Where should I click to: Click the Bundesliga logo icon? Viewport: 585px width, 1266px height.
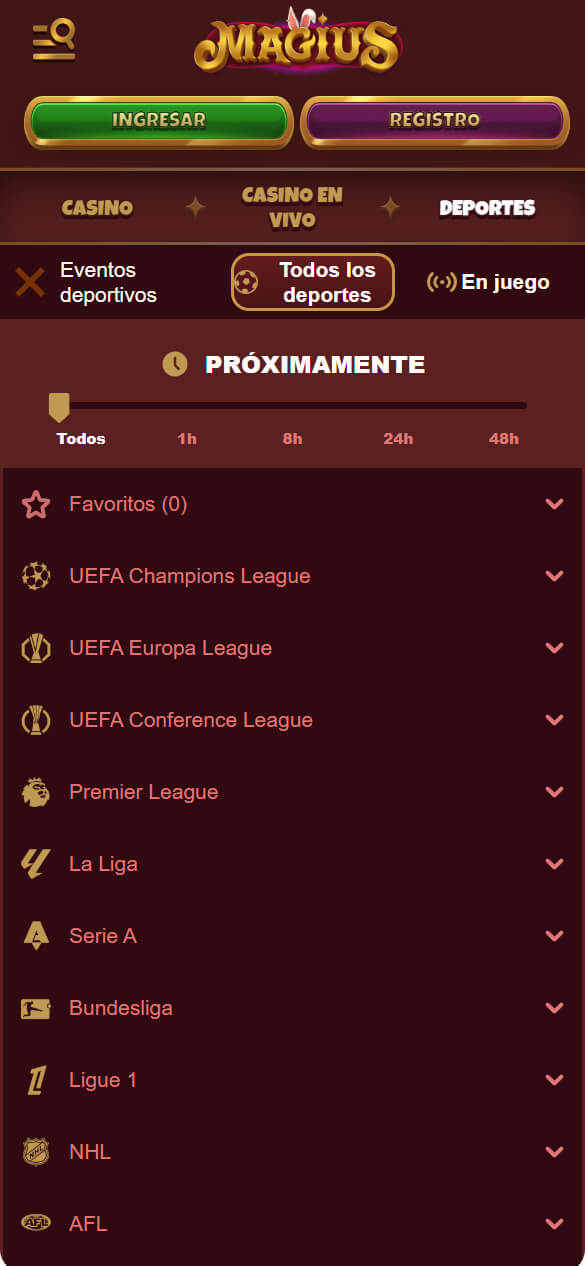[36, 1008]
